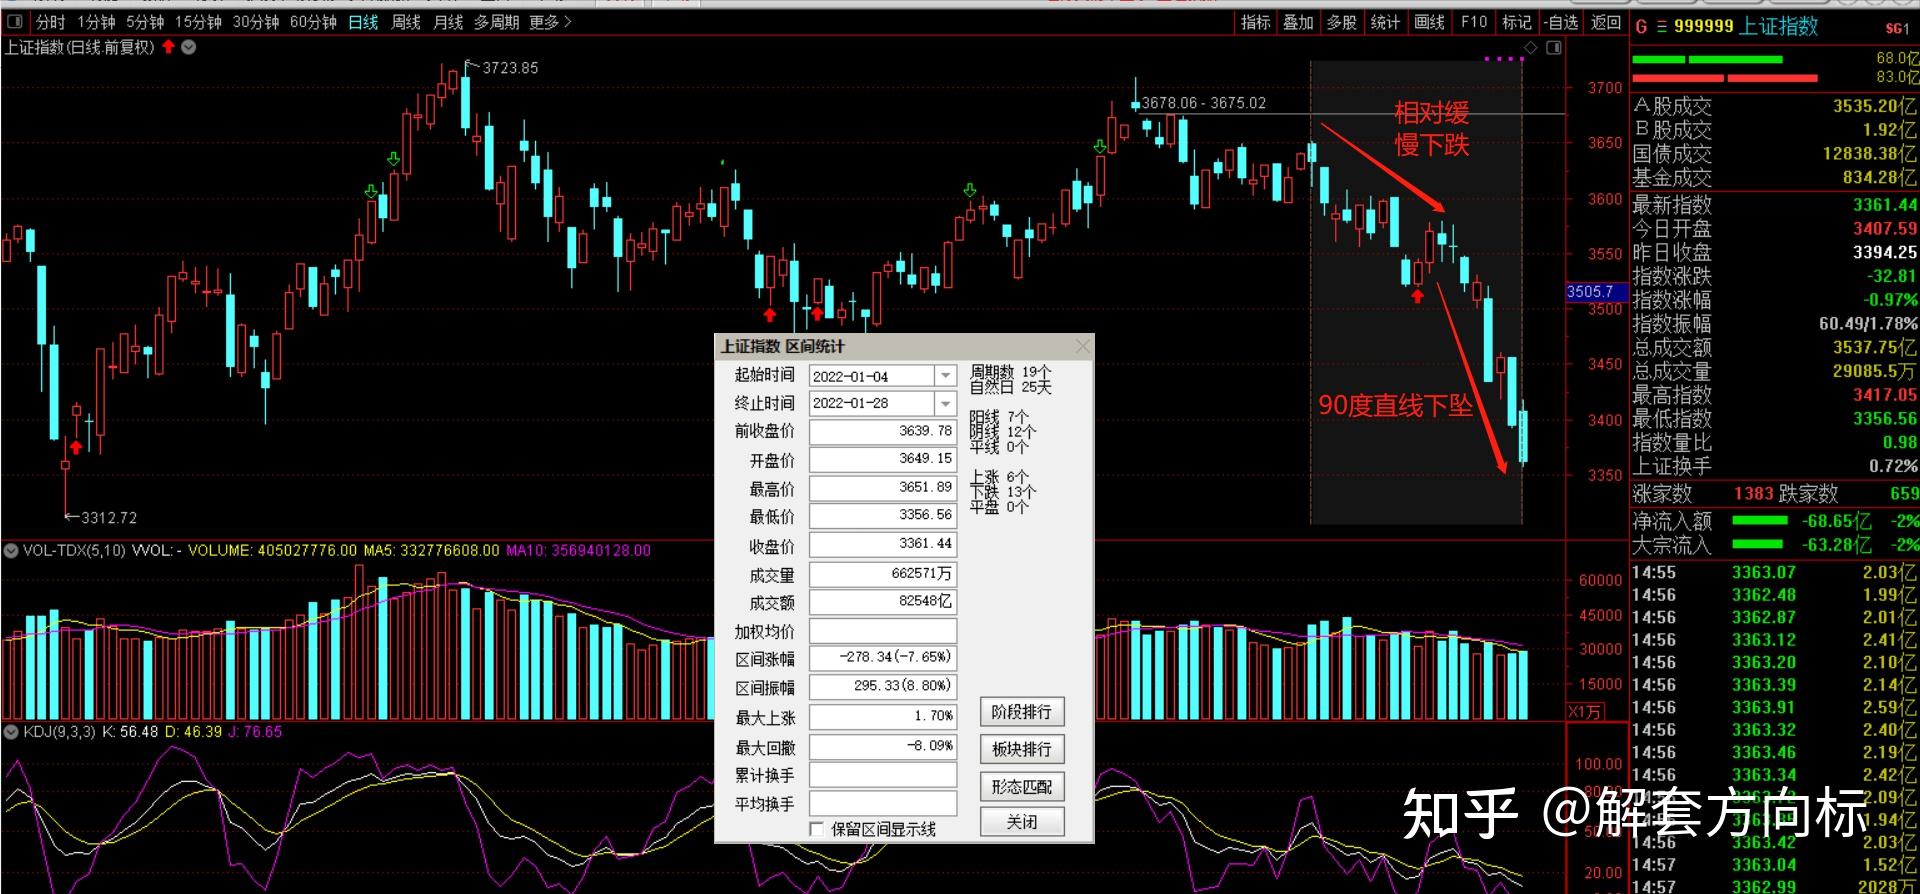The image size is (1920, 894).
Task: Switch to the 15分钟 period tab
Action: (198, 22)
